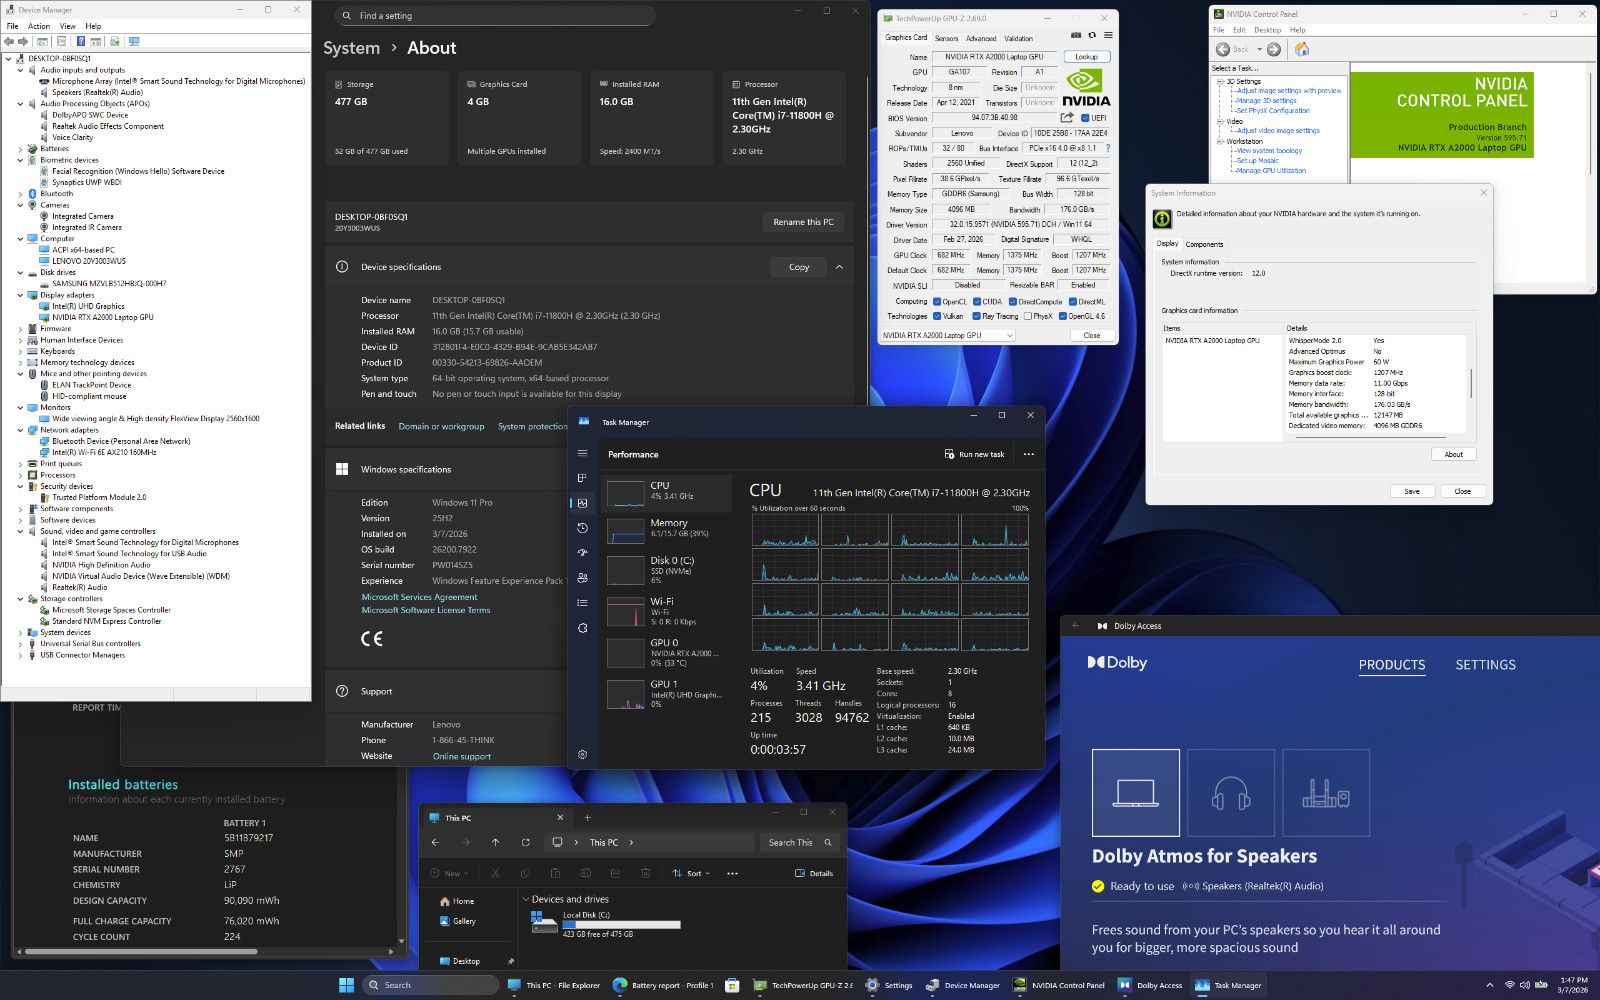Screen dimensions: 1600x1000
Task: Click File Explorer back arrow
Action: pyautogui.click(x=435, y=843)
